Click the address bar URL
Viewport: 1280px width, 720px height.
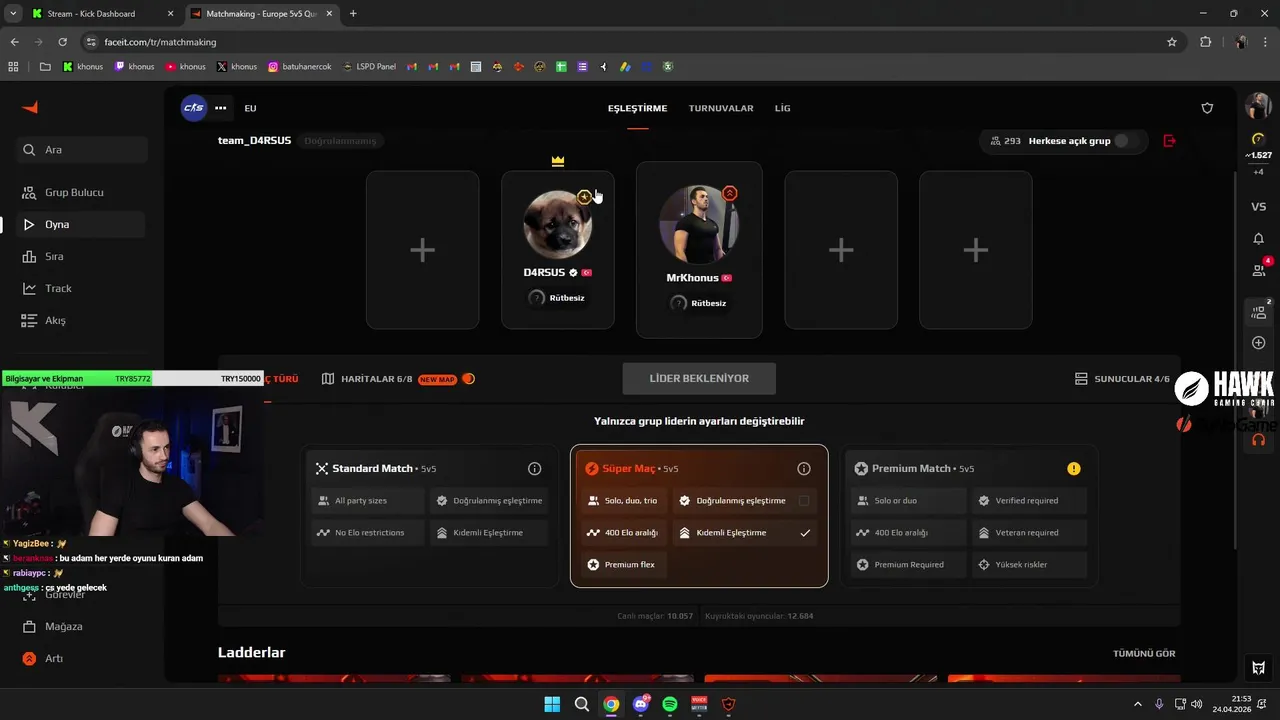tap(160, 42)
